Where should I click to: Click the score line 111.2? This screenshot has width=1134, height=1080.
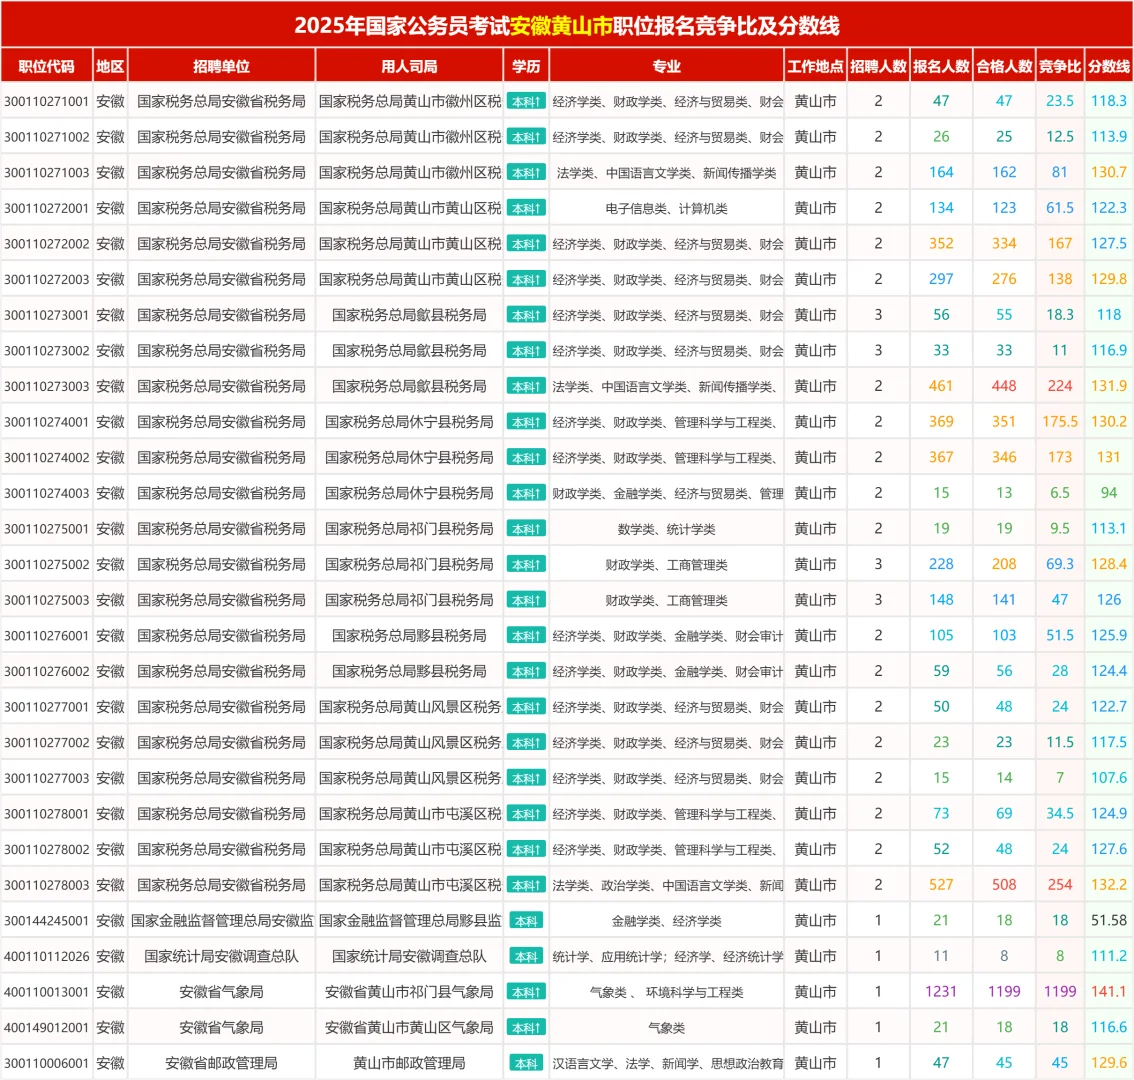click(x=1109, y=956)
